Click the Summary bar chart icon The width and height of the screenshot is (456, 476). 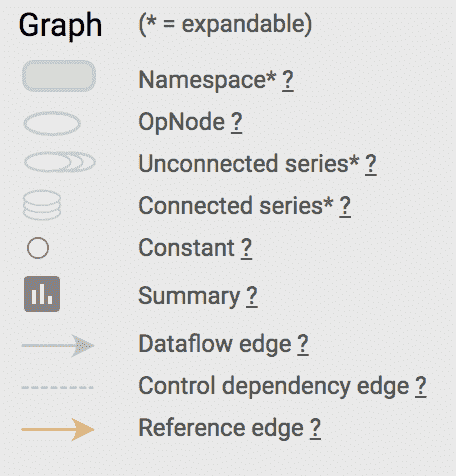[x=42, y=294]
